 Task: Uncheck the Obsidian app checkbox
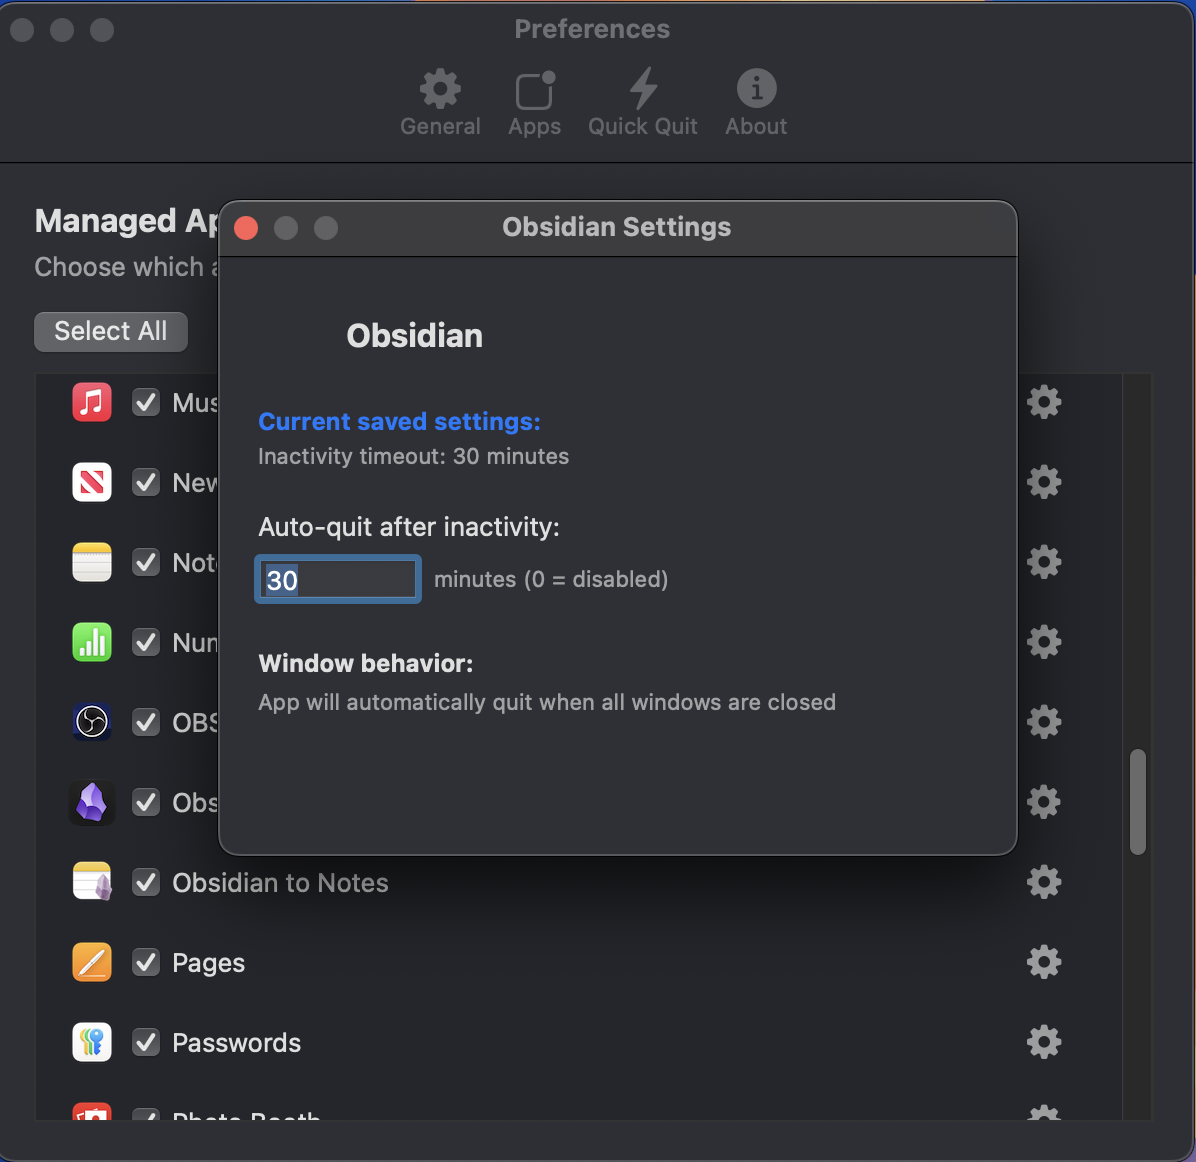point(146,803)
